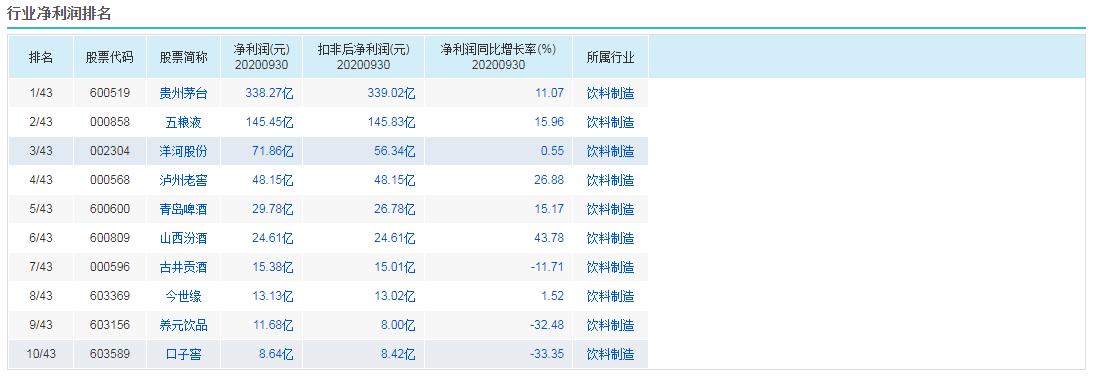Open the 养元饮品 stock link
This screenshot has width=1096, height=380.
[183, 325]
